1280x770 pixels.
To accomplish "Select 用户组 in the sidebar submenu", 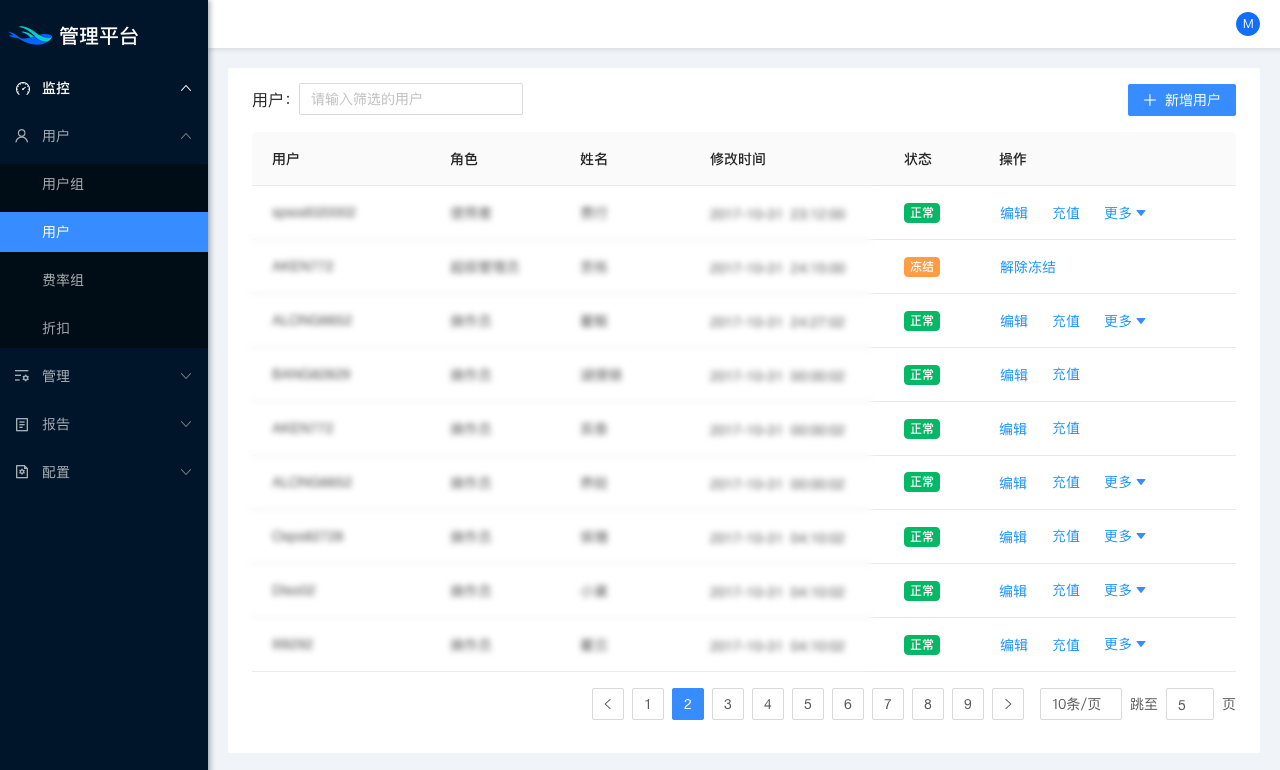I will click(x=63, y=184).
